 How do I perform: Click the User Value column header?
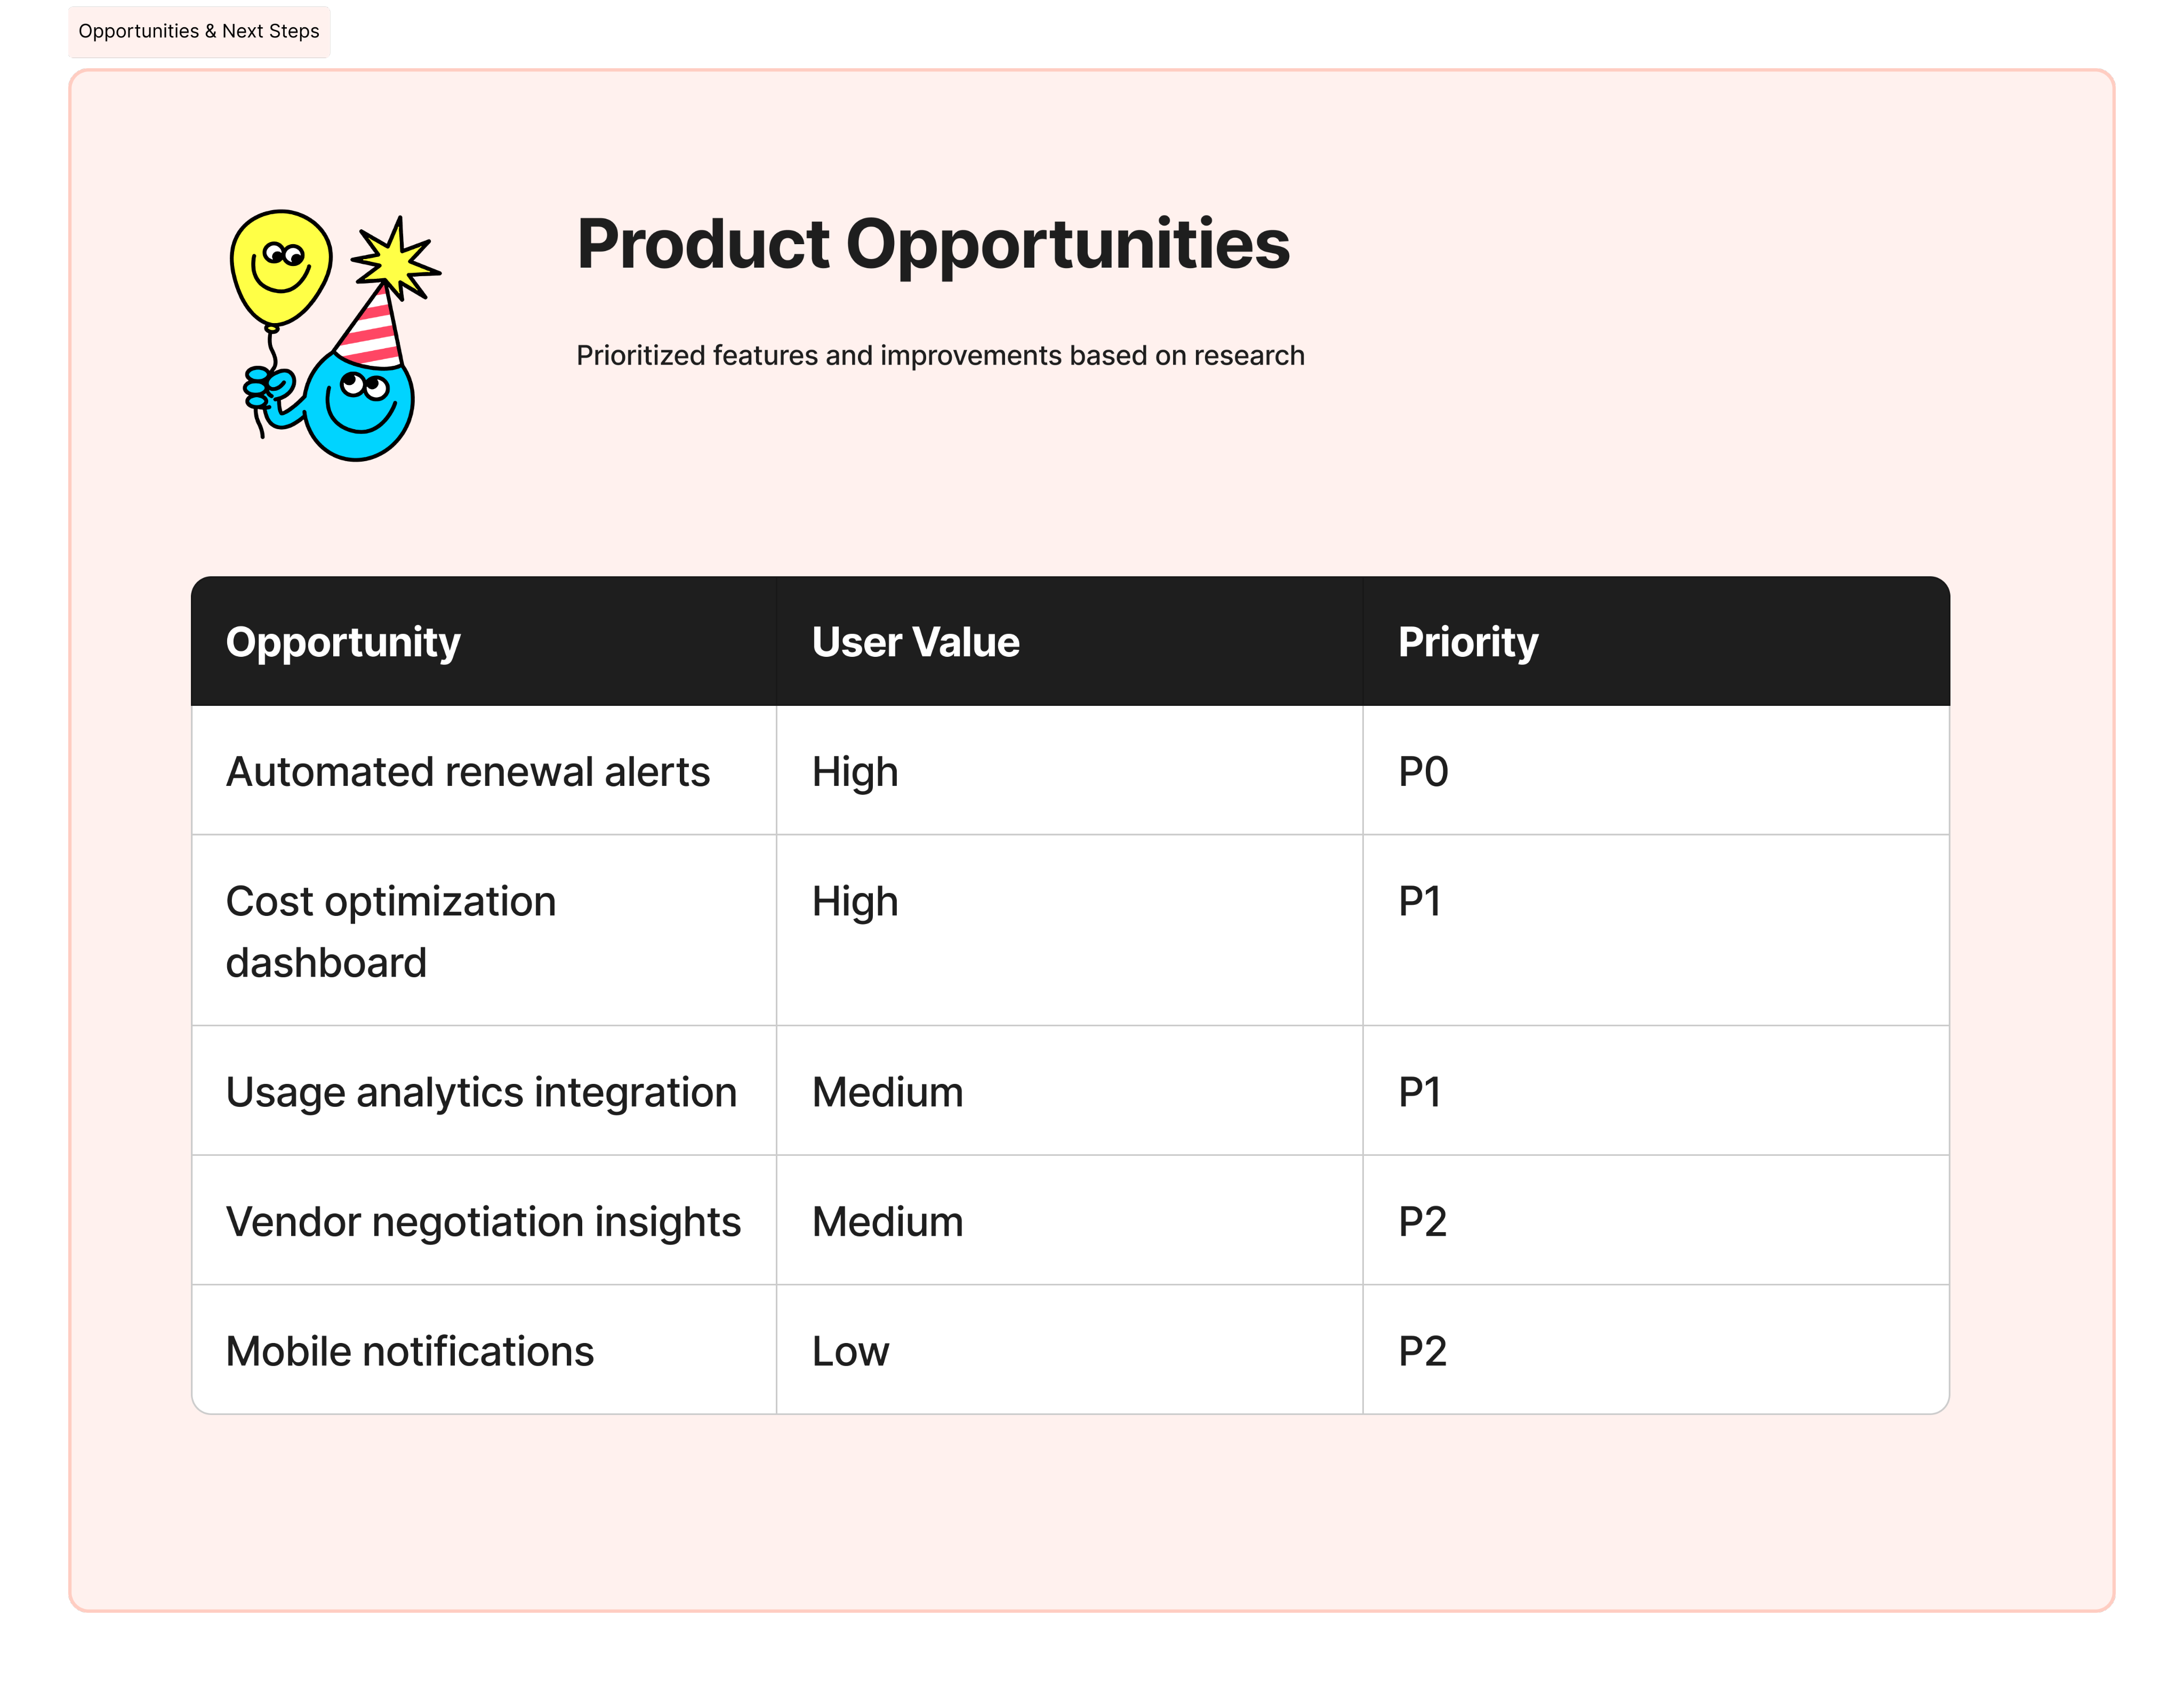click(x=915, y=642)
